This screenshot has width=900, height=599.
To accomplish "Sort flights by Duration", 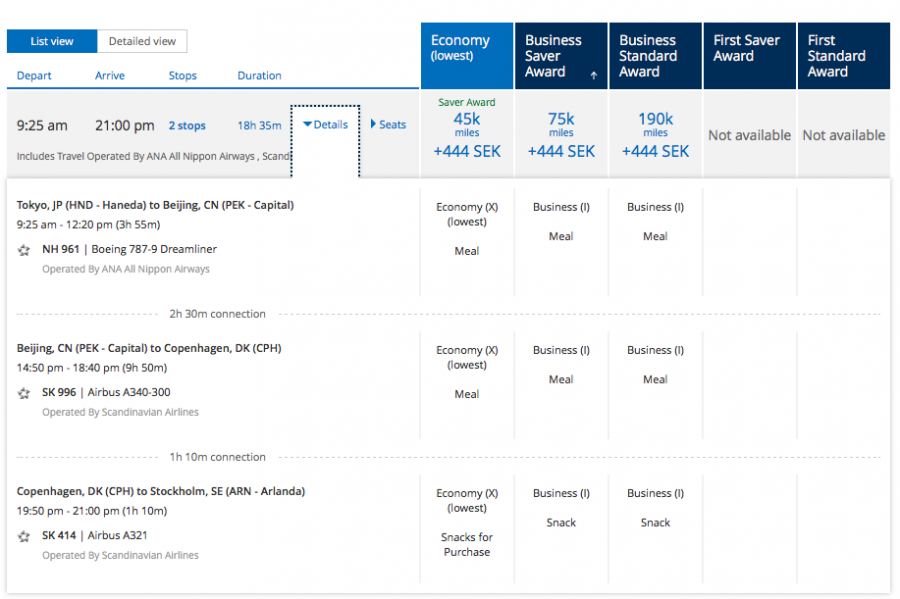I will [259, 76].
